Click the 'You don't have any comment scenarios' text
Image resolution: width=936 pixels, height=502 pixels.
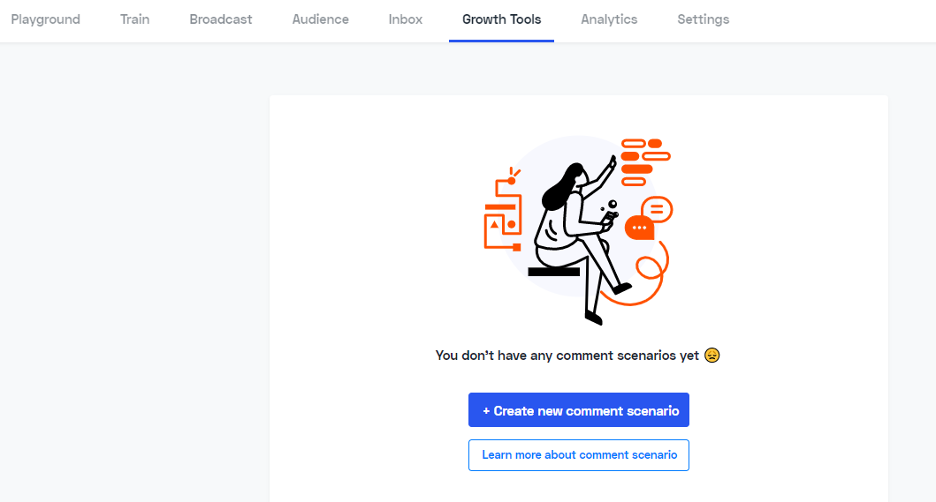(x=567, y=355)
